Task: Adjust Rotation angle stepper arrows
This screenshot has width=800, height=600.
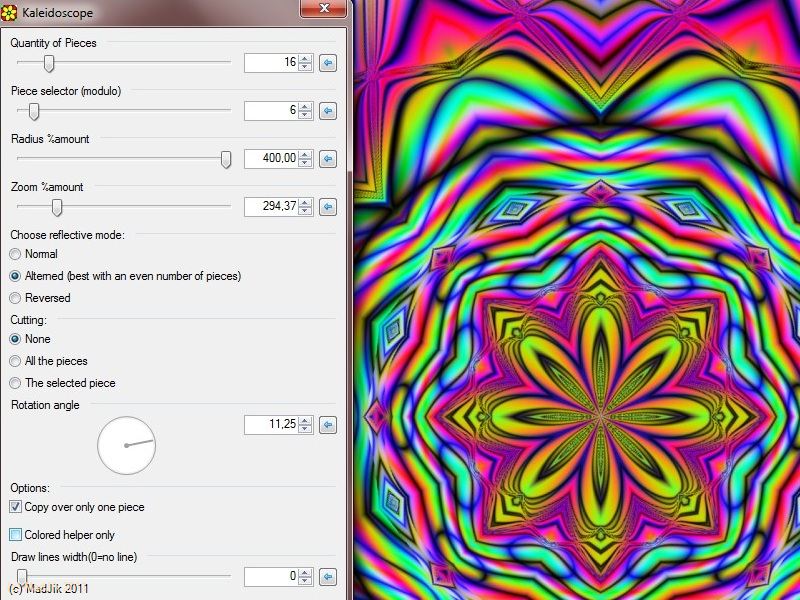Action: [305, 424]
